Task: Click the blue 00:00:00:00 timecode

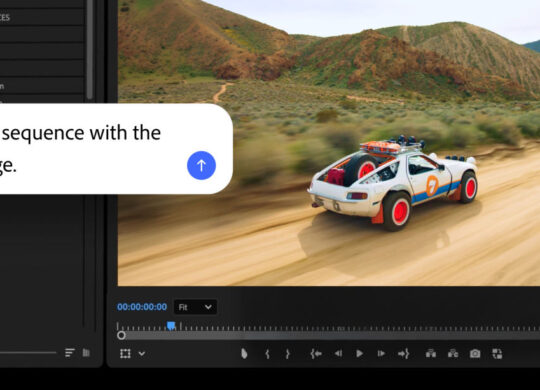Action: tap(142, 307)
